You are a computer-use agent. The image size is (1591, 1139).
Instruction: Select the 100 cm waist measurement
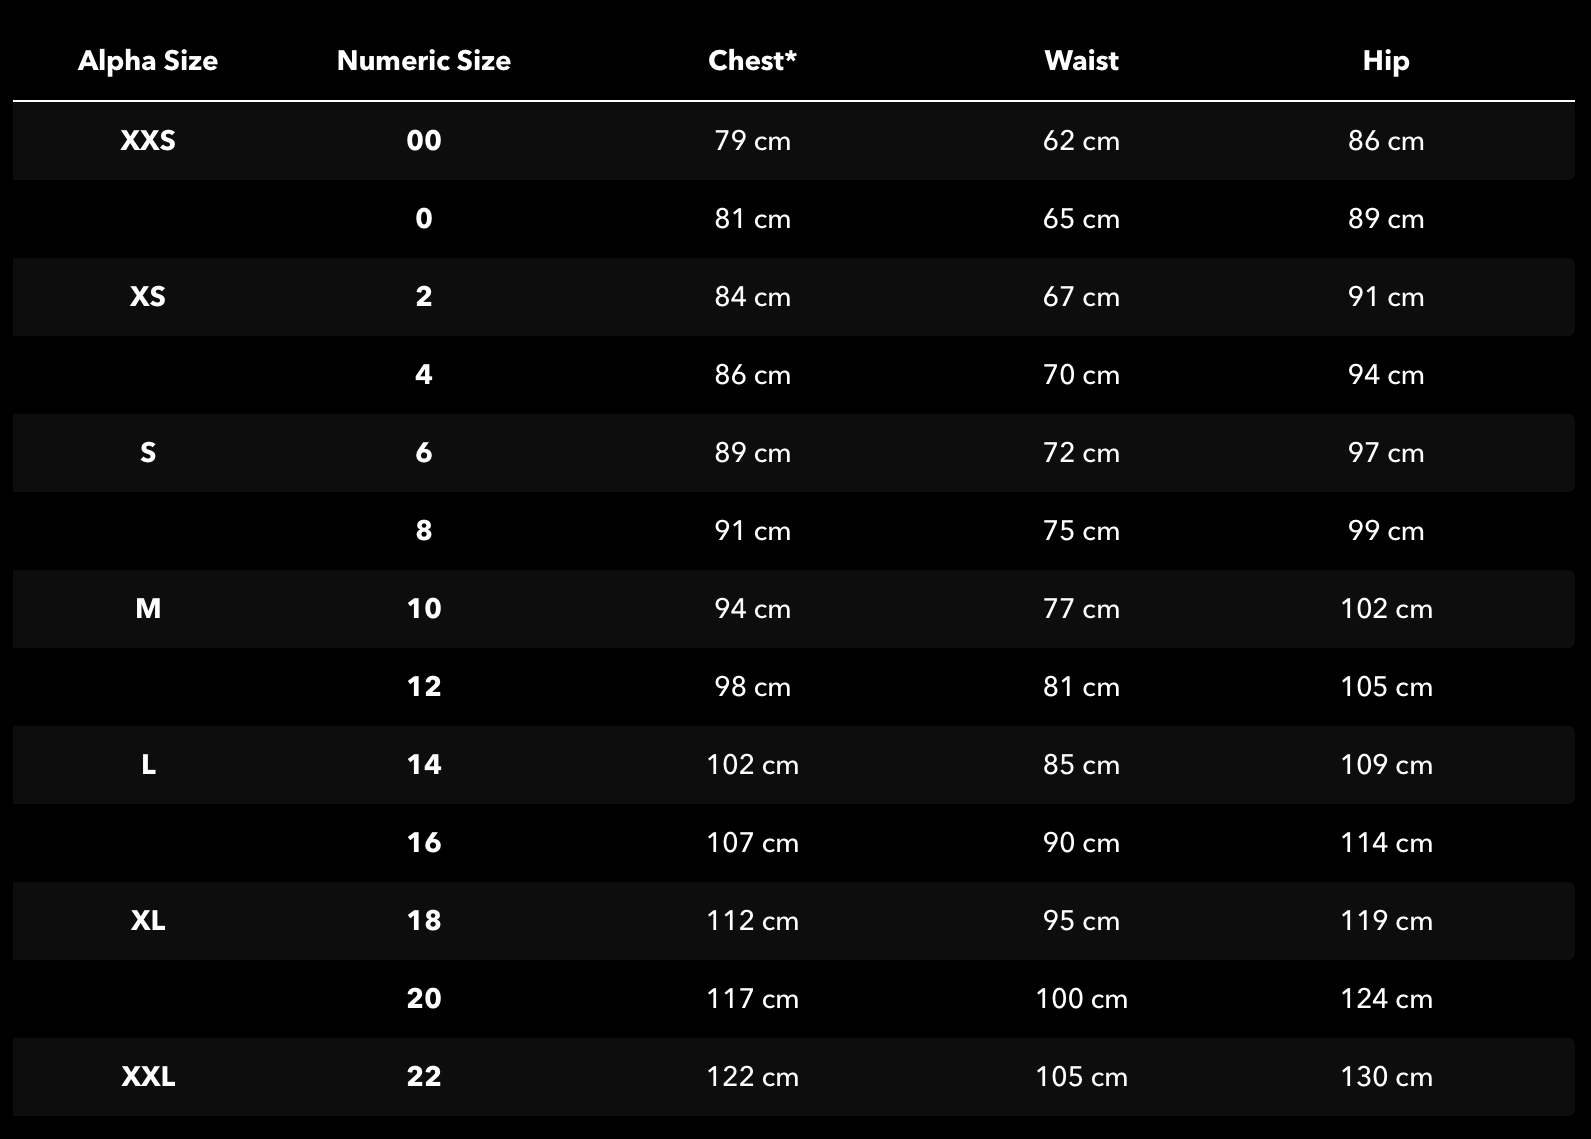coord(1081,999)
